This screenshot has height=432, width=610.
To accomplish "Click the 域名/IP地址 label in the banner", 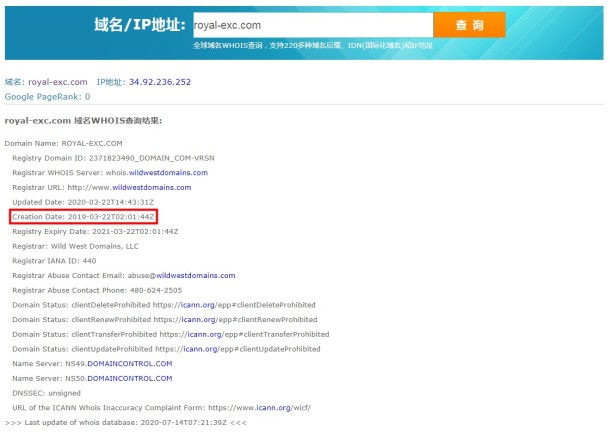I will coord(140,25).
